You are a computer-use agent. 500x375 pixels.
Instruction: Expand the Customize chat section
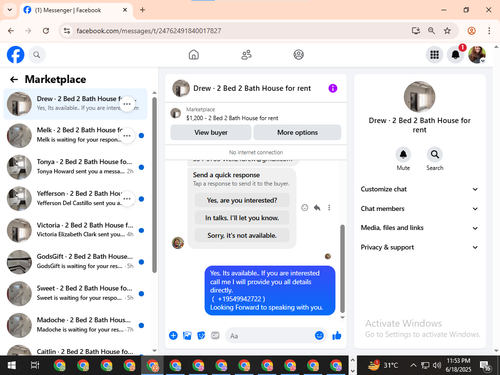(x=419, y=189)
